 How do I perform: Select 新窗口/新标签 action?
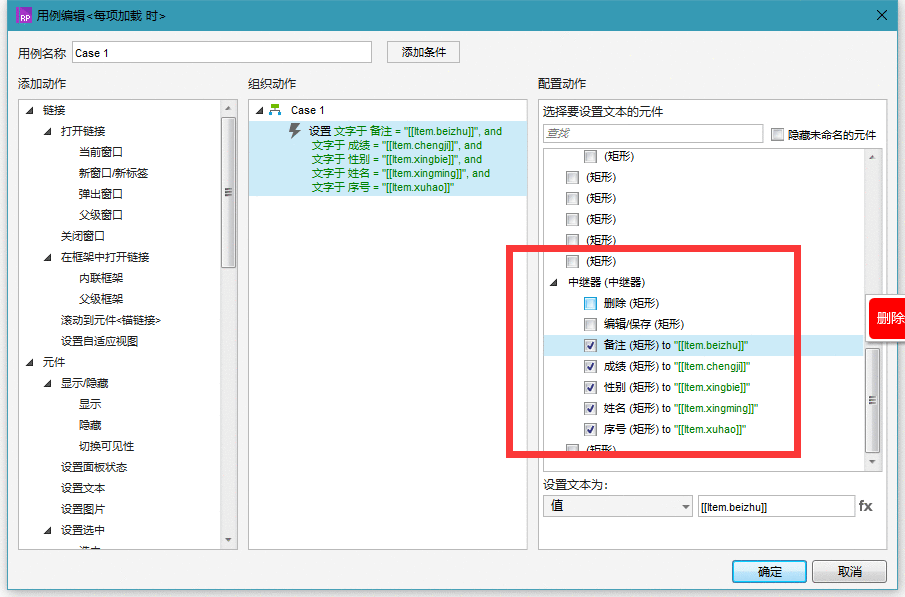point(114,173)
